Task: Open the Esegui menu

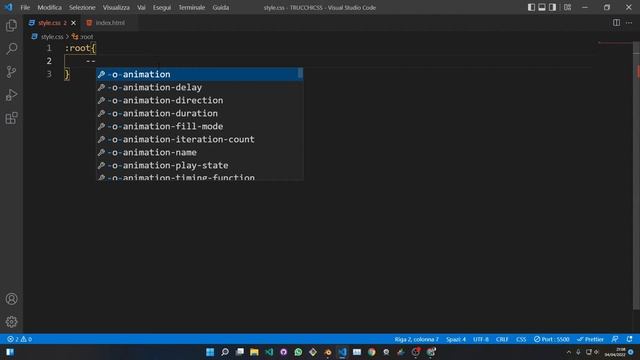Action: (162, 7)
